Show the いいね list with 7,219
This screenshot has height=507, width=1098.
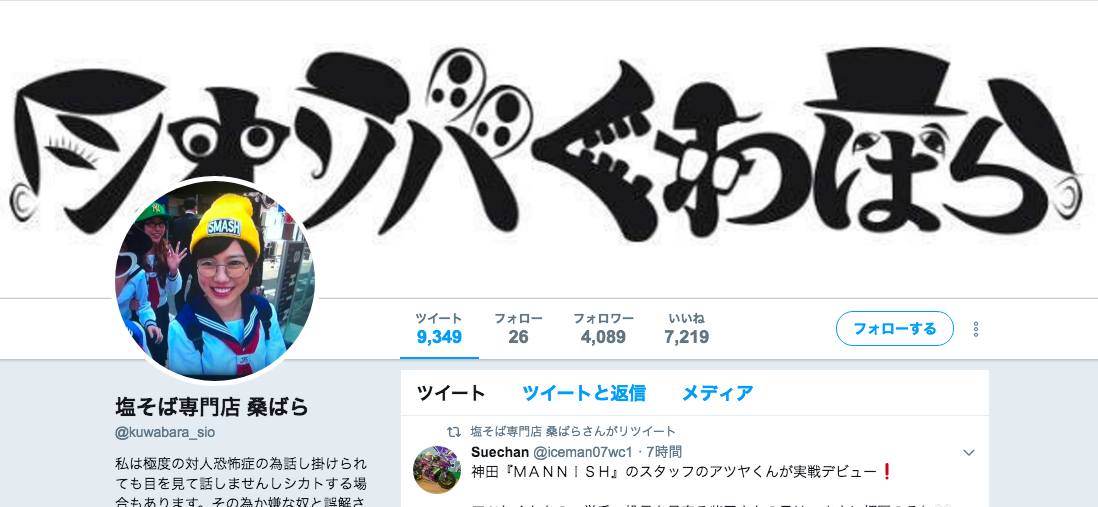687,329
